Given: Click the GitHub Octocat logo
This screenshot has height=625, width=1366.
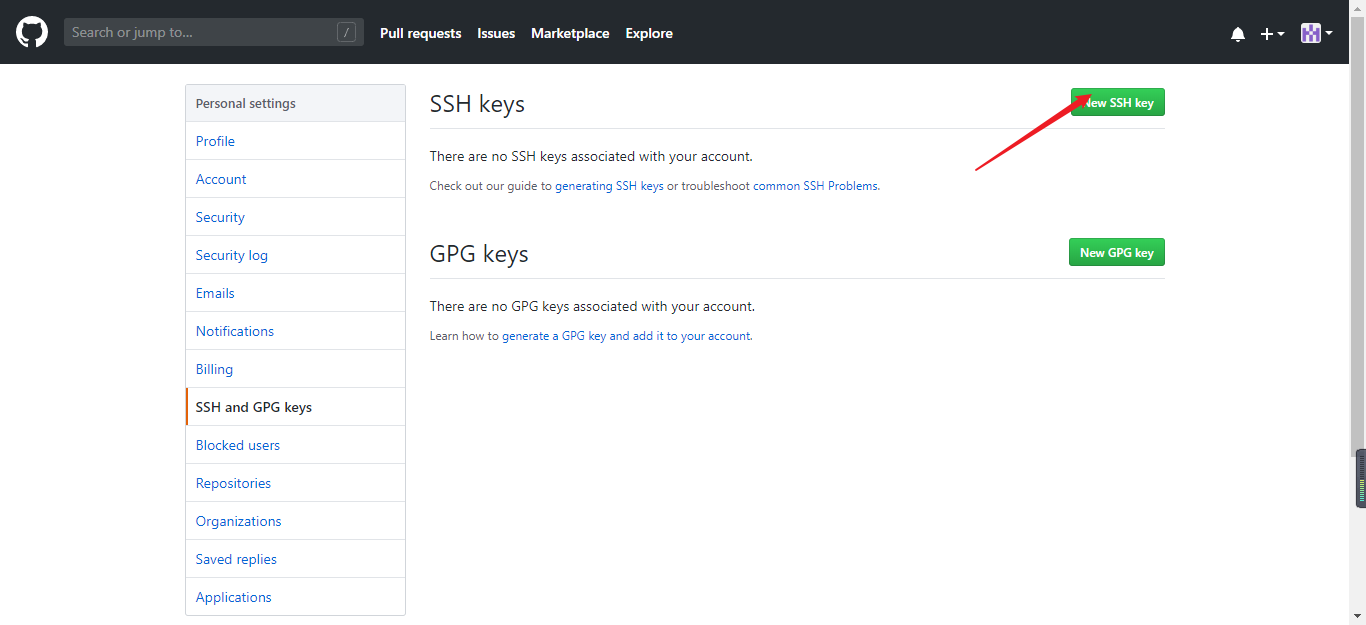Looking at the screenshot, I should [32, 32].
